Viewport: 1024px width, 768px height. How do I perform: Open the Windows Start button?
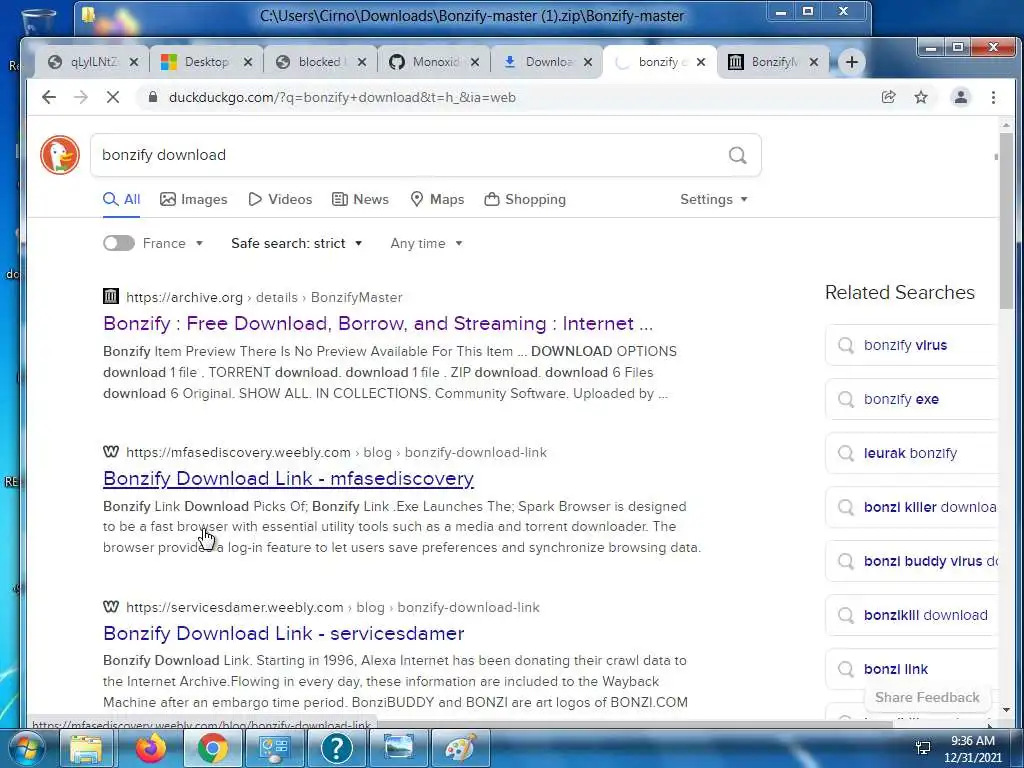pos(26,748)
